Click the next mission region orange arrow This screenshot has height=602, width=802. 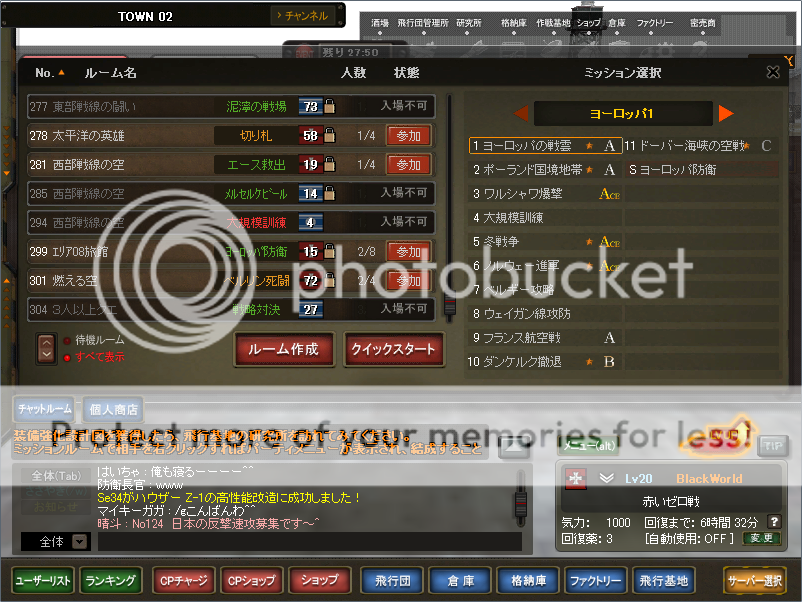[x=726, y=113]
